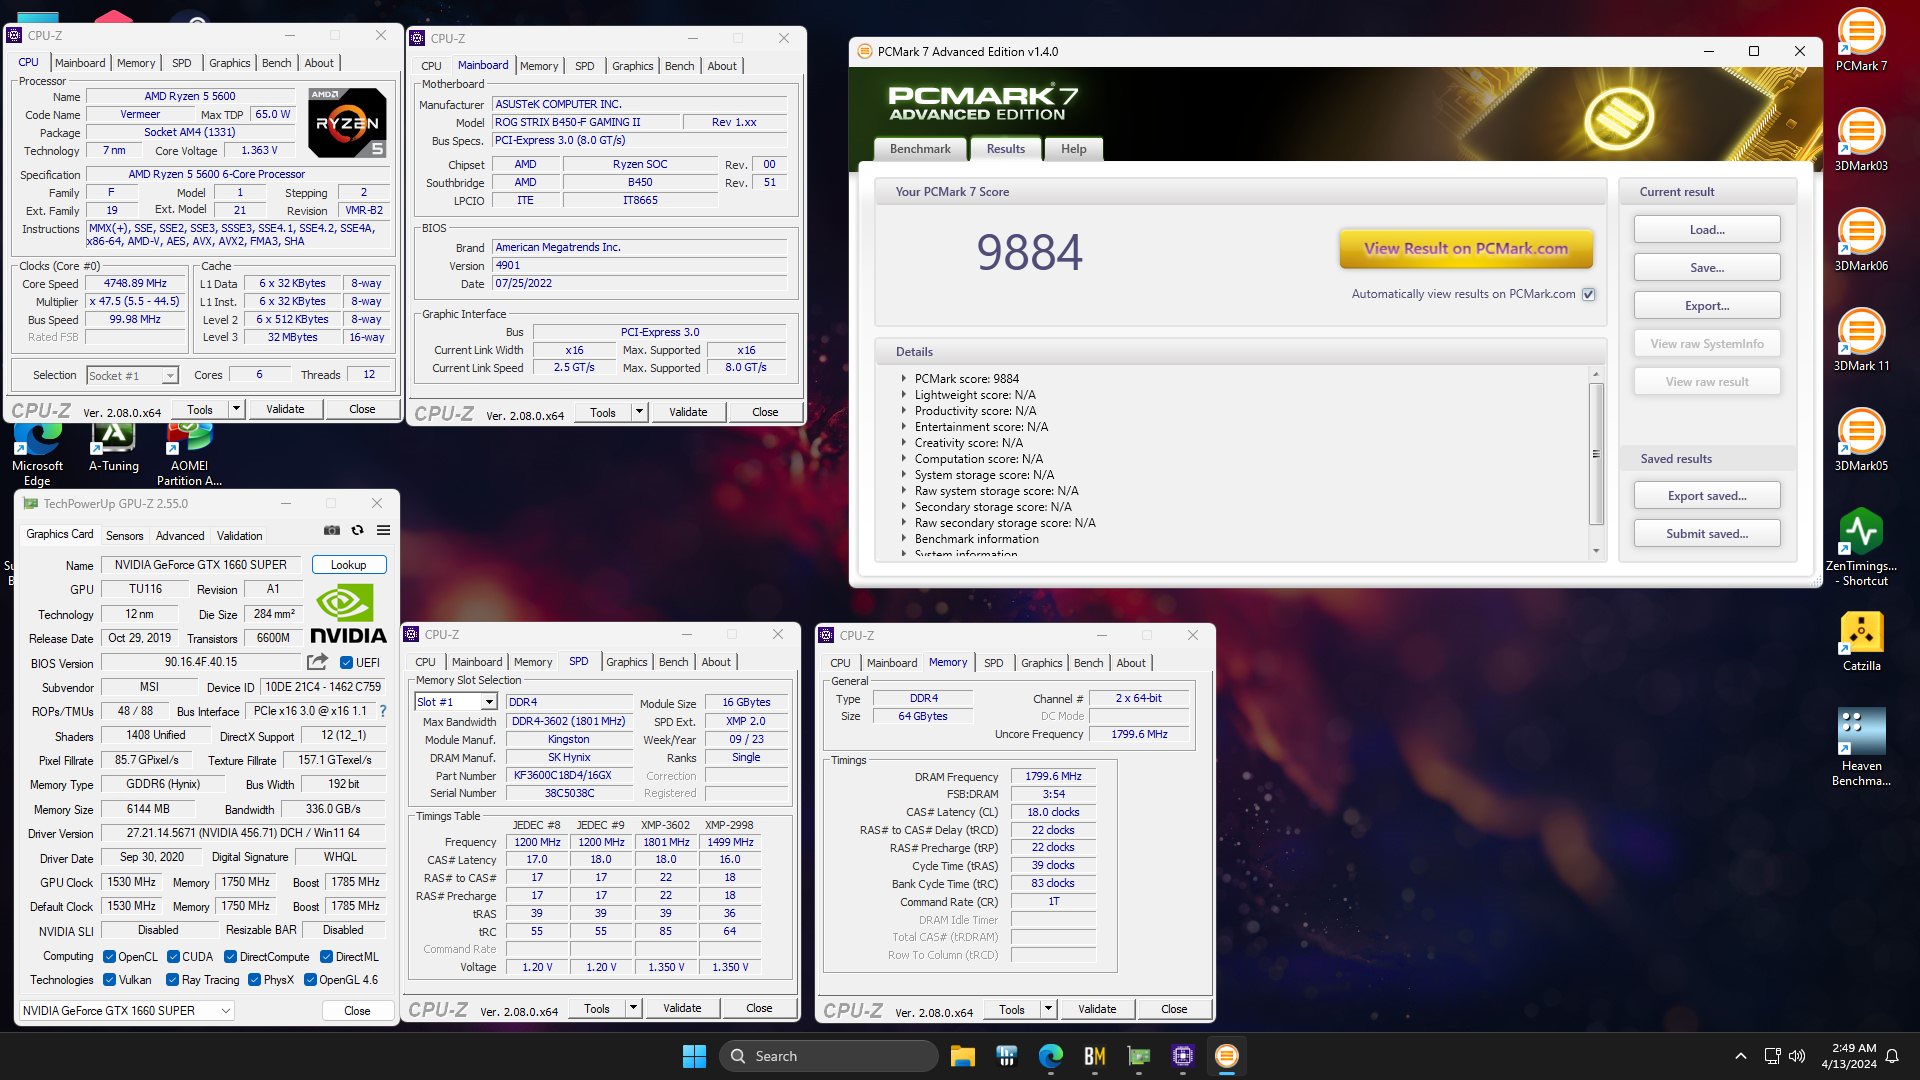Click Export saved... button
Image resolution: width=1920 pixels, height=1080 pixels.
(x=1707, y=496)
